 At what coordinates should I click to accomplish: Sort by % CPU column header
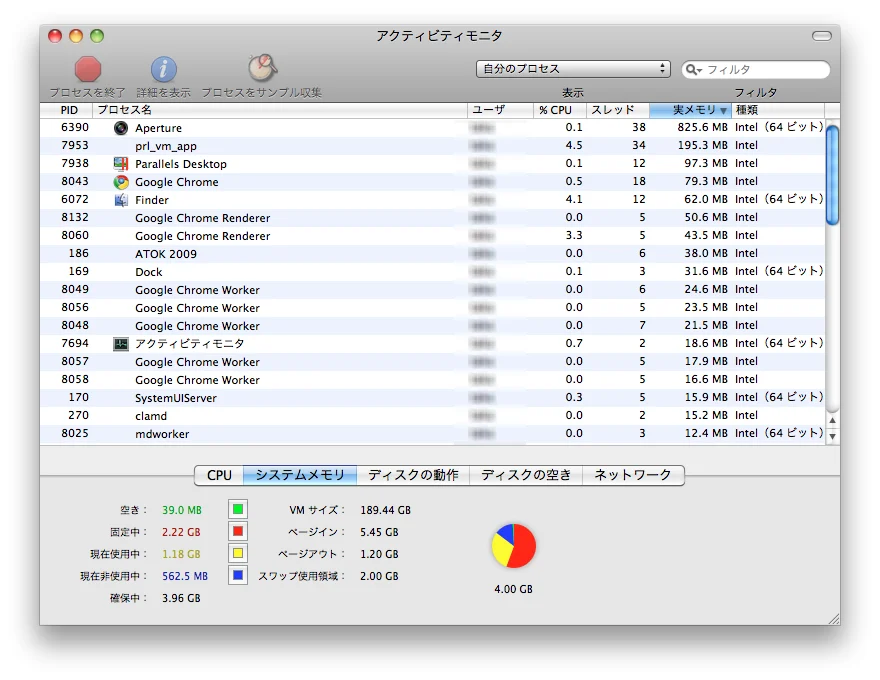560,110
